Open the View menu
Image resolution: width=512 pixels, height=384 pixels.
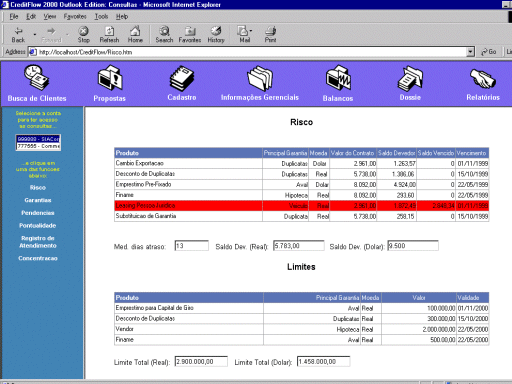pos(50,16)
